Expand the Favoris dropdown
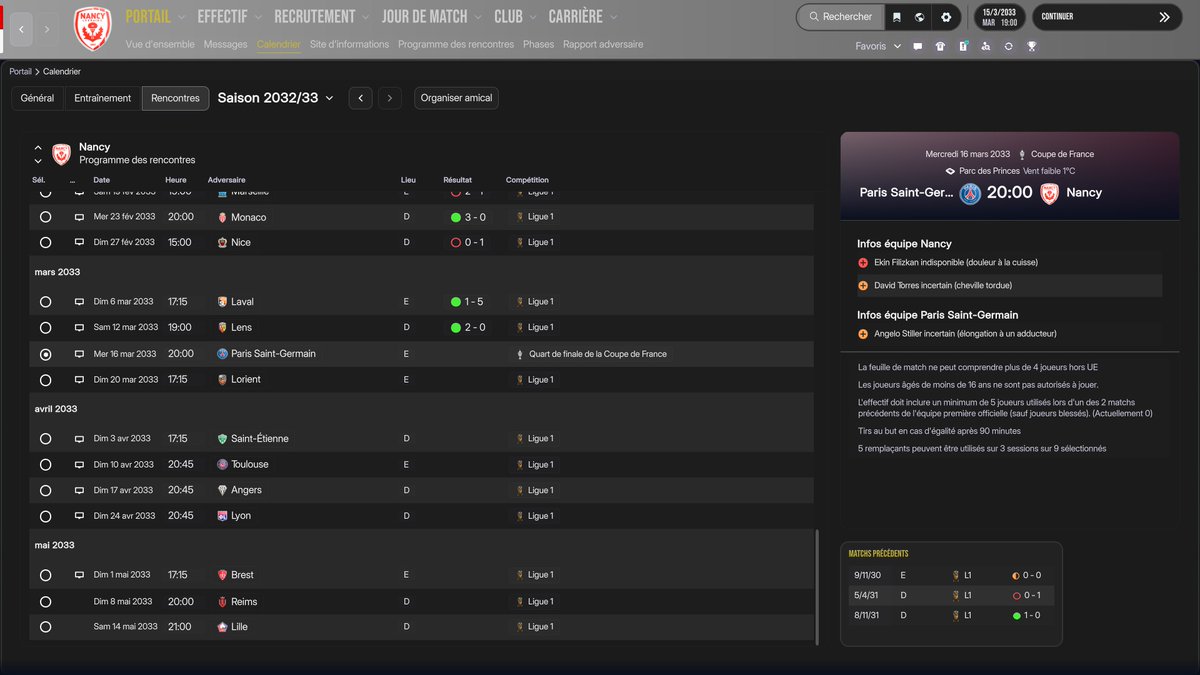 pyautogui.click(x=878, y=46)
